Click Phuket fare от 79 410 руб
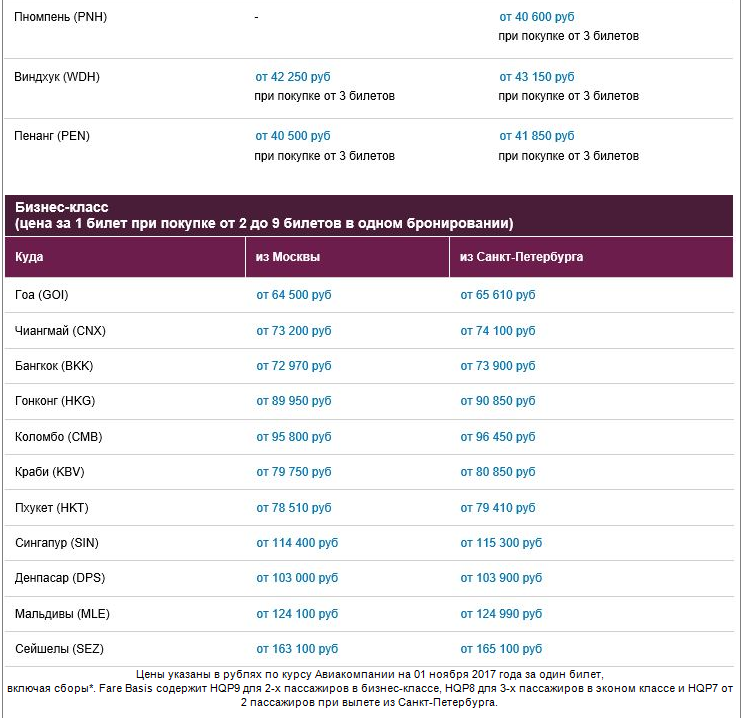This screenshot has height=718, width=745. [x=497, y=508]
